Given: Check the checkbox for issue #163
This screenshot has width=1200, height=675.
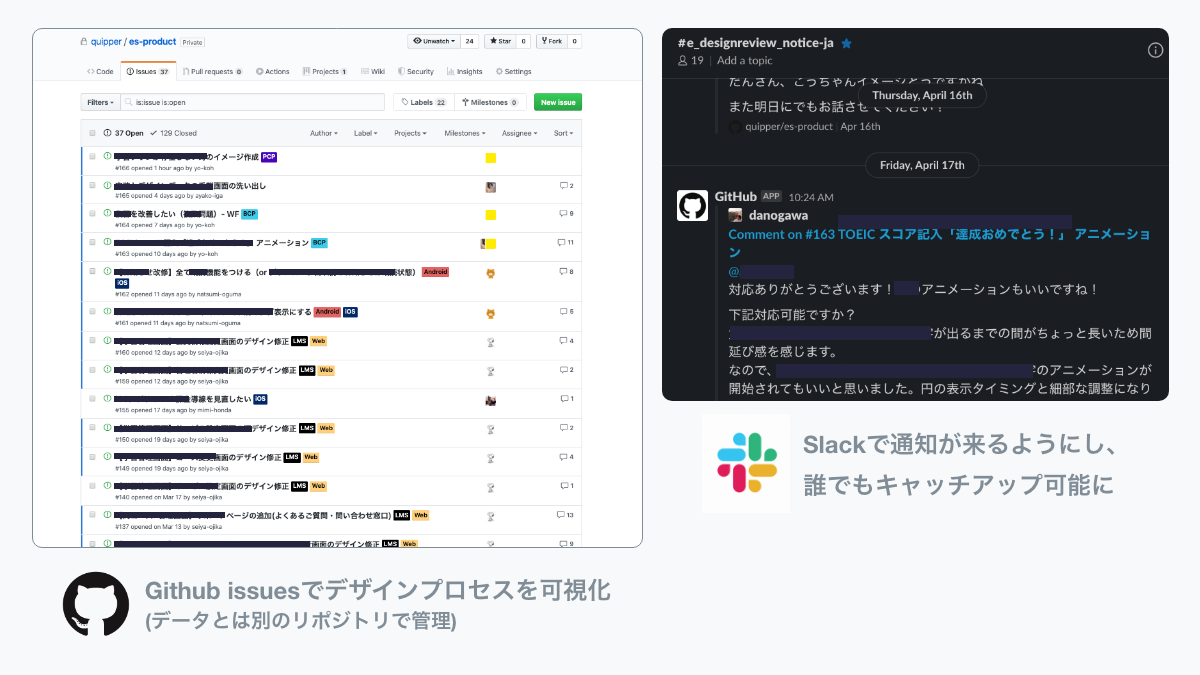Looking at the screenshot, I should [x=93, y=242].
